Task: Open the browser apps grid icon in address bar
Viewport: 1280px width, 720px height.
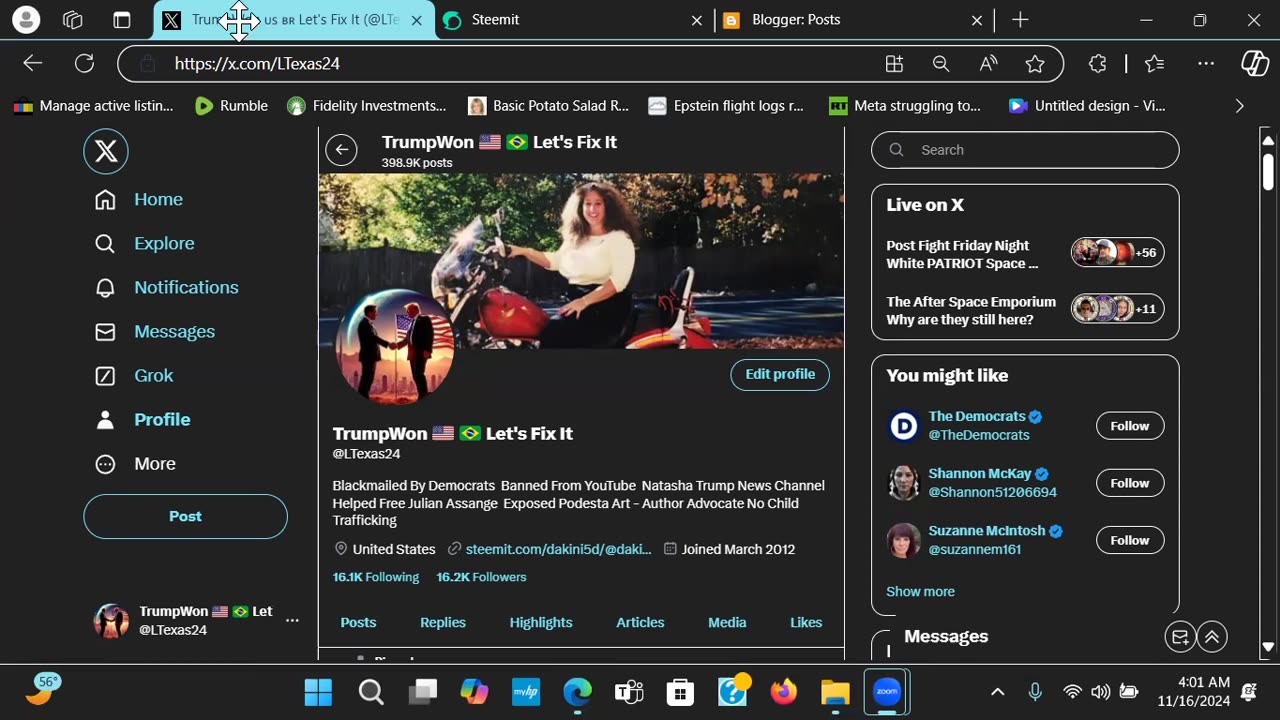Action: (894, 63)
